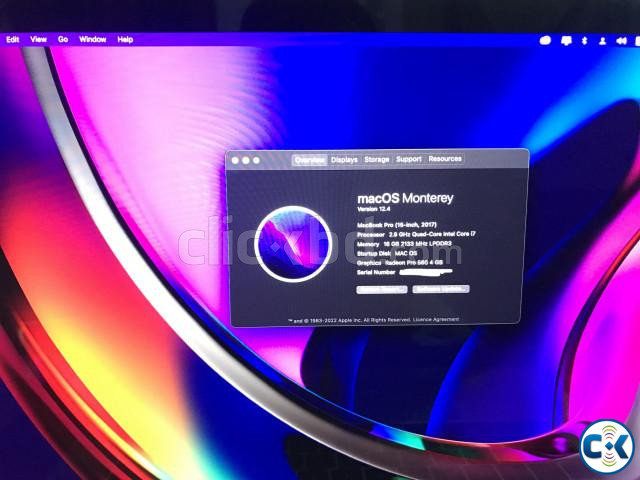The image size is (640, 480).
Task: Zoom the About This Mac window
Action: [x=256, y=160]
